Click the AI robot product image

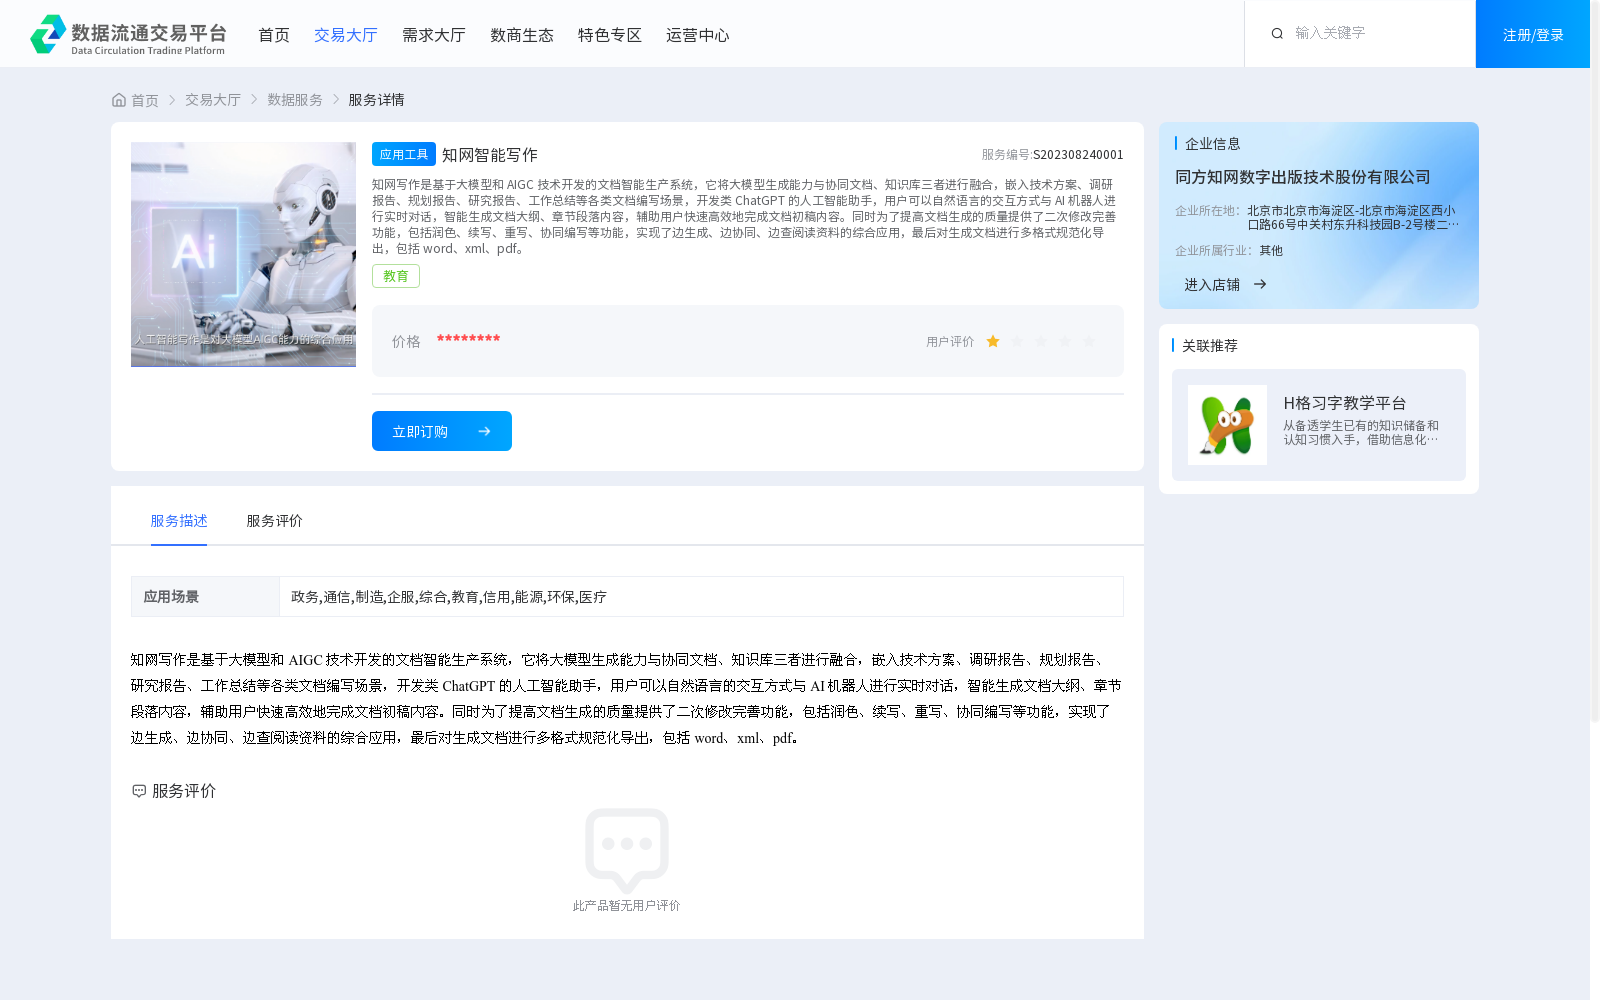click(x=243, y=254)
